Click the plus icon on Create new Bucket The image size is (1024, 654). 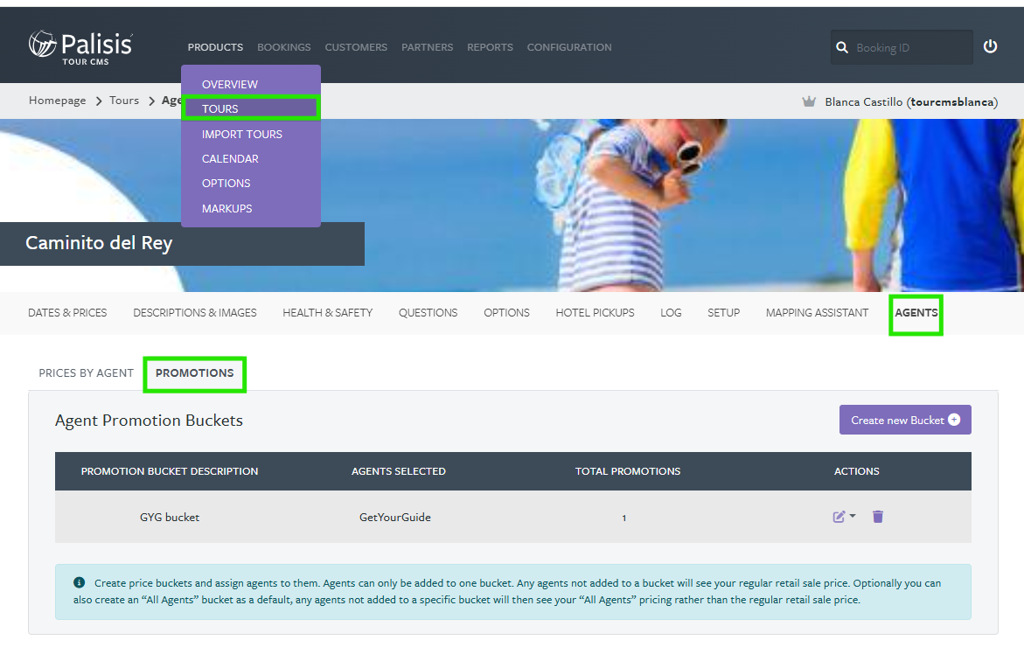(x=953, y=419)
